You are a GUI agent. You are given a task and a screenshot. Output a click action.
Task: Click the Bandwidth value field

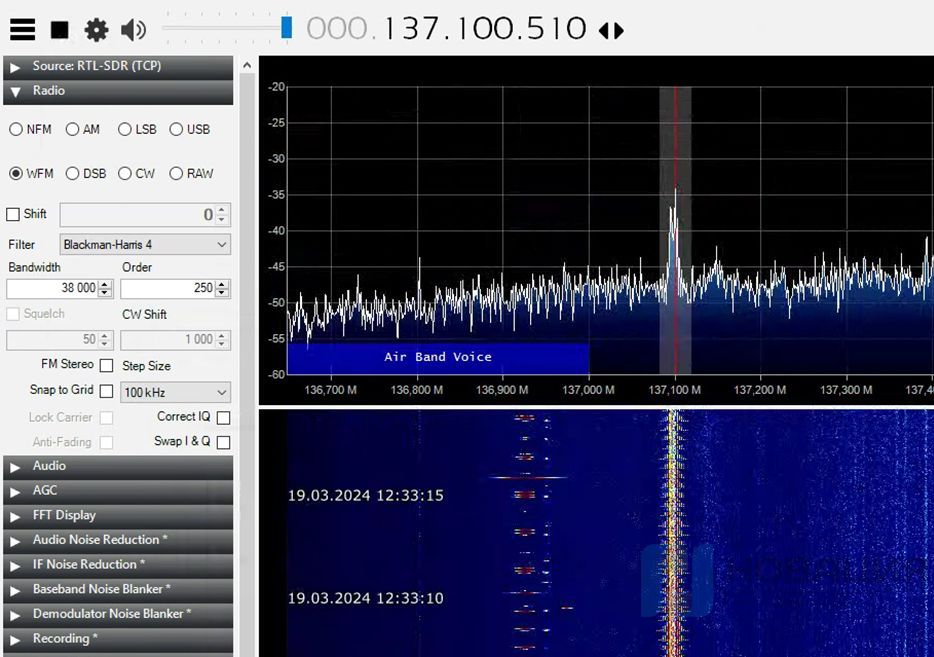50,288
